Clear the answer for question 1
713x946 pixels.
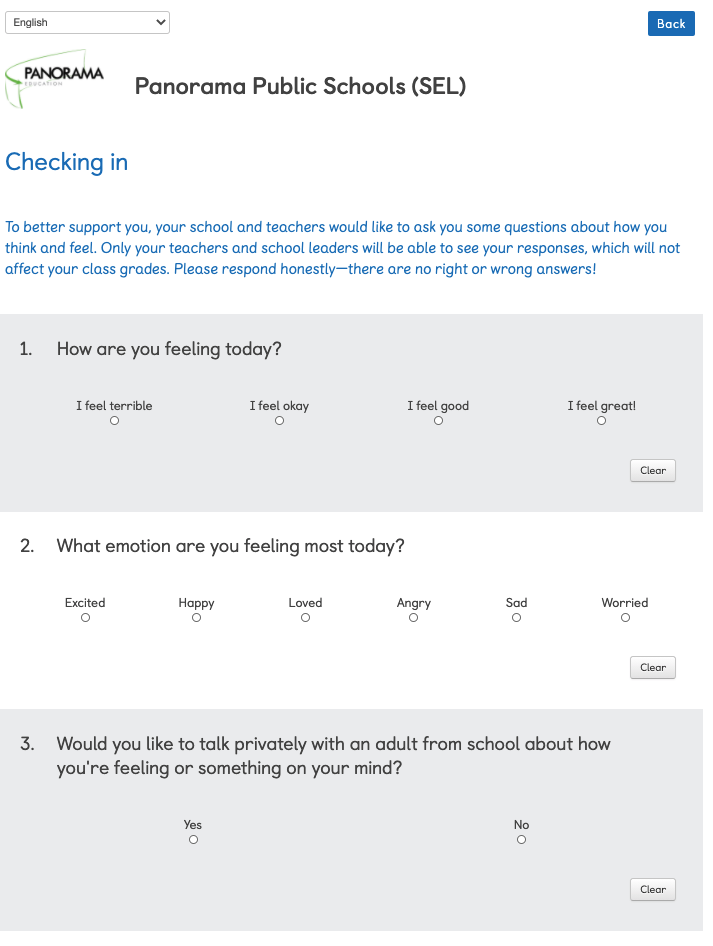653,471
